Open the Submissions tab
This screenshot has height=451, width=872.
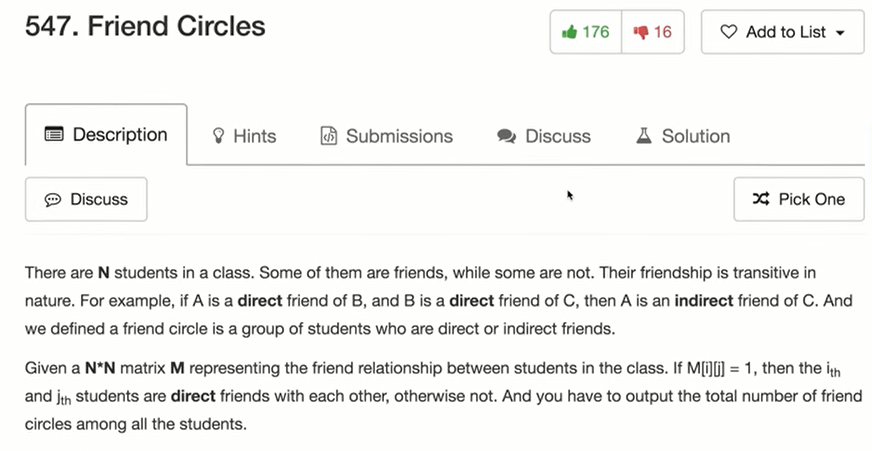point(386,136)
